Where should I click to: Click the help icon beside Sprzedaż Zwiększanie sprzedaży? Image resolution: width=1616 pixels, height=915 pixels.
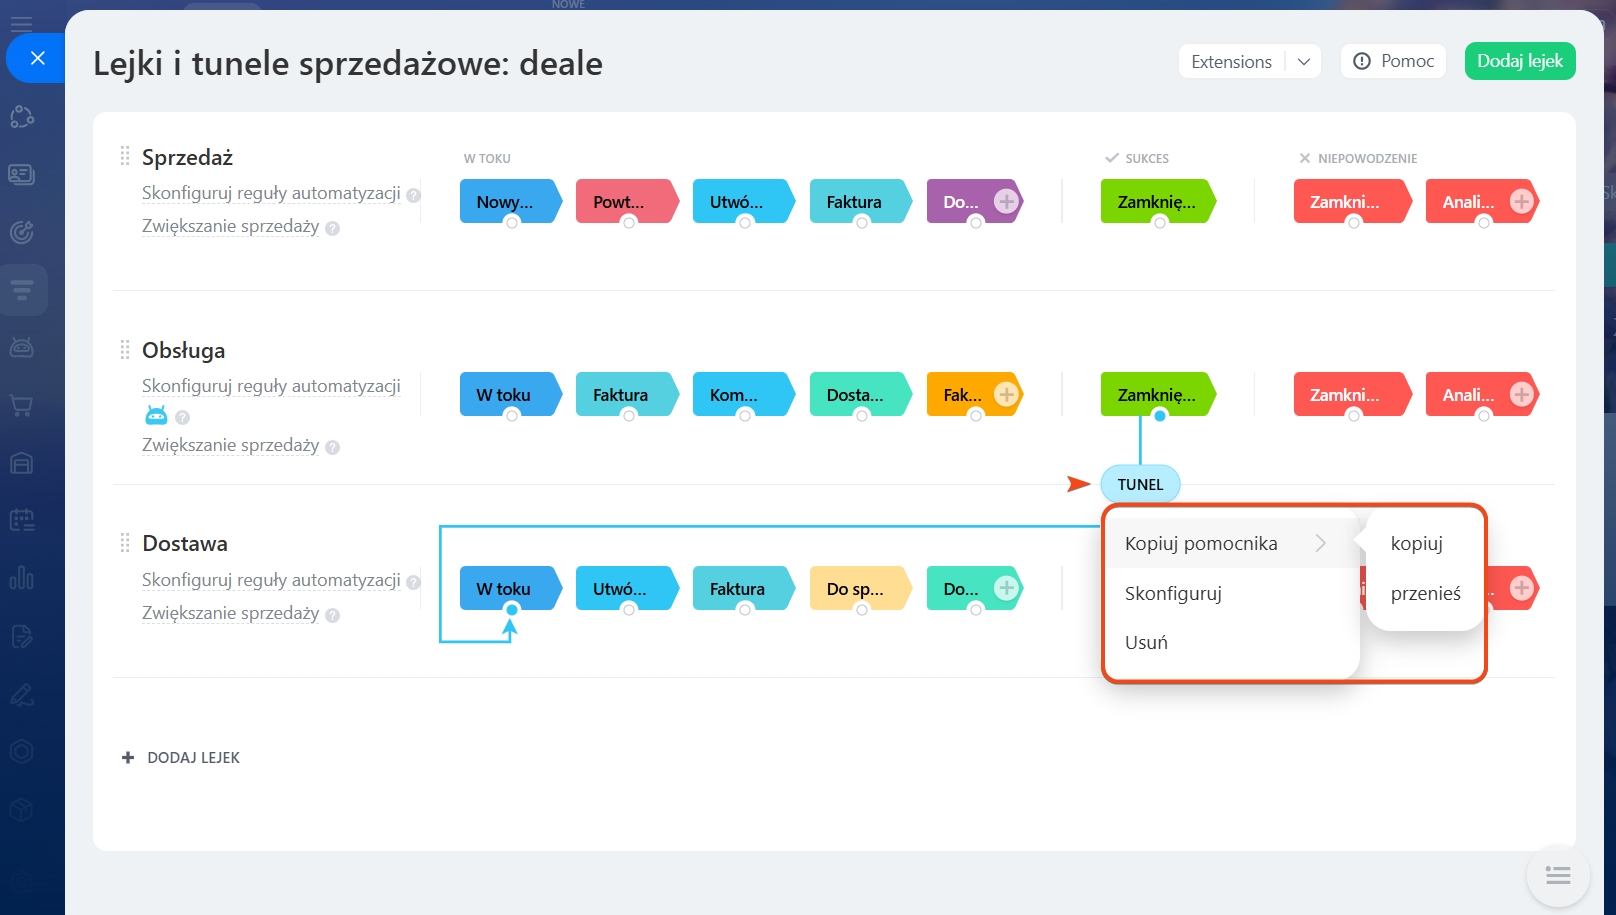tap(332, 228)
